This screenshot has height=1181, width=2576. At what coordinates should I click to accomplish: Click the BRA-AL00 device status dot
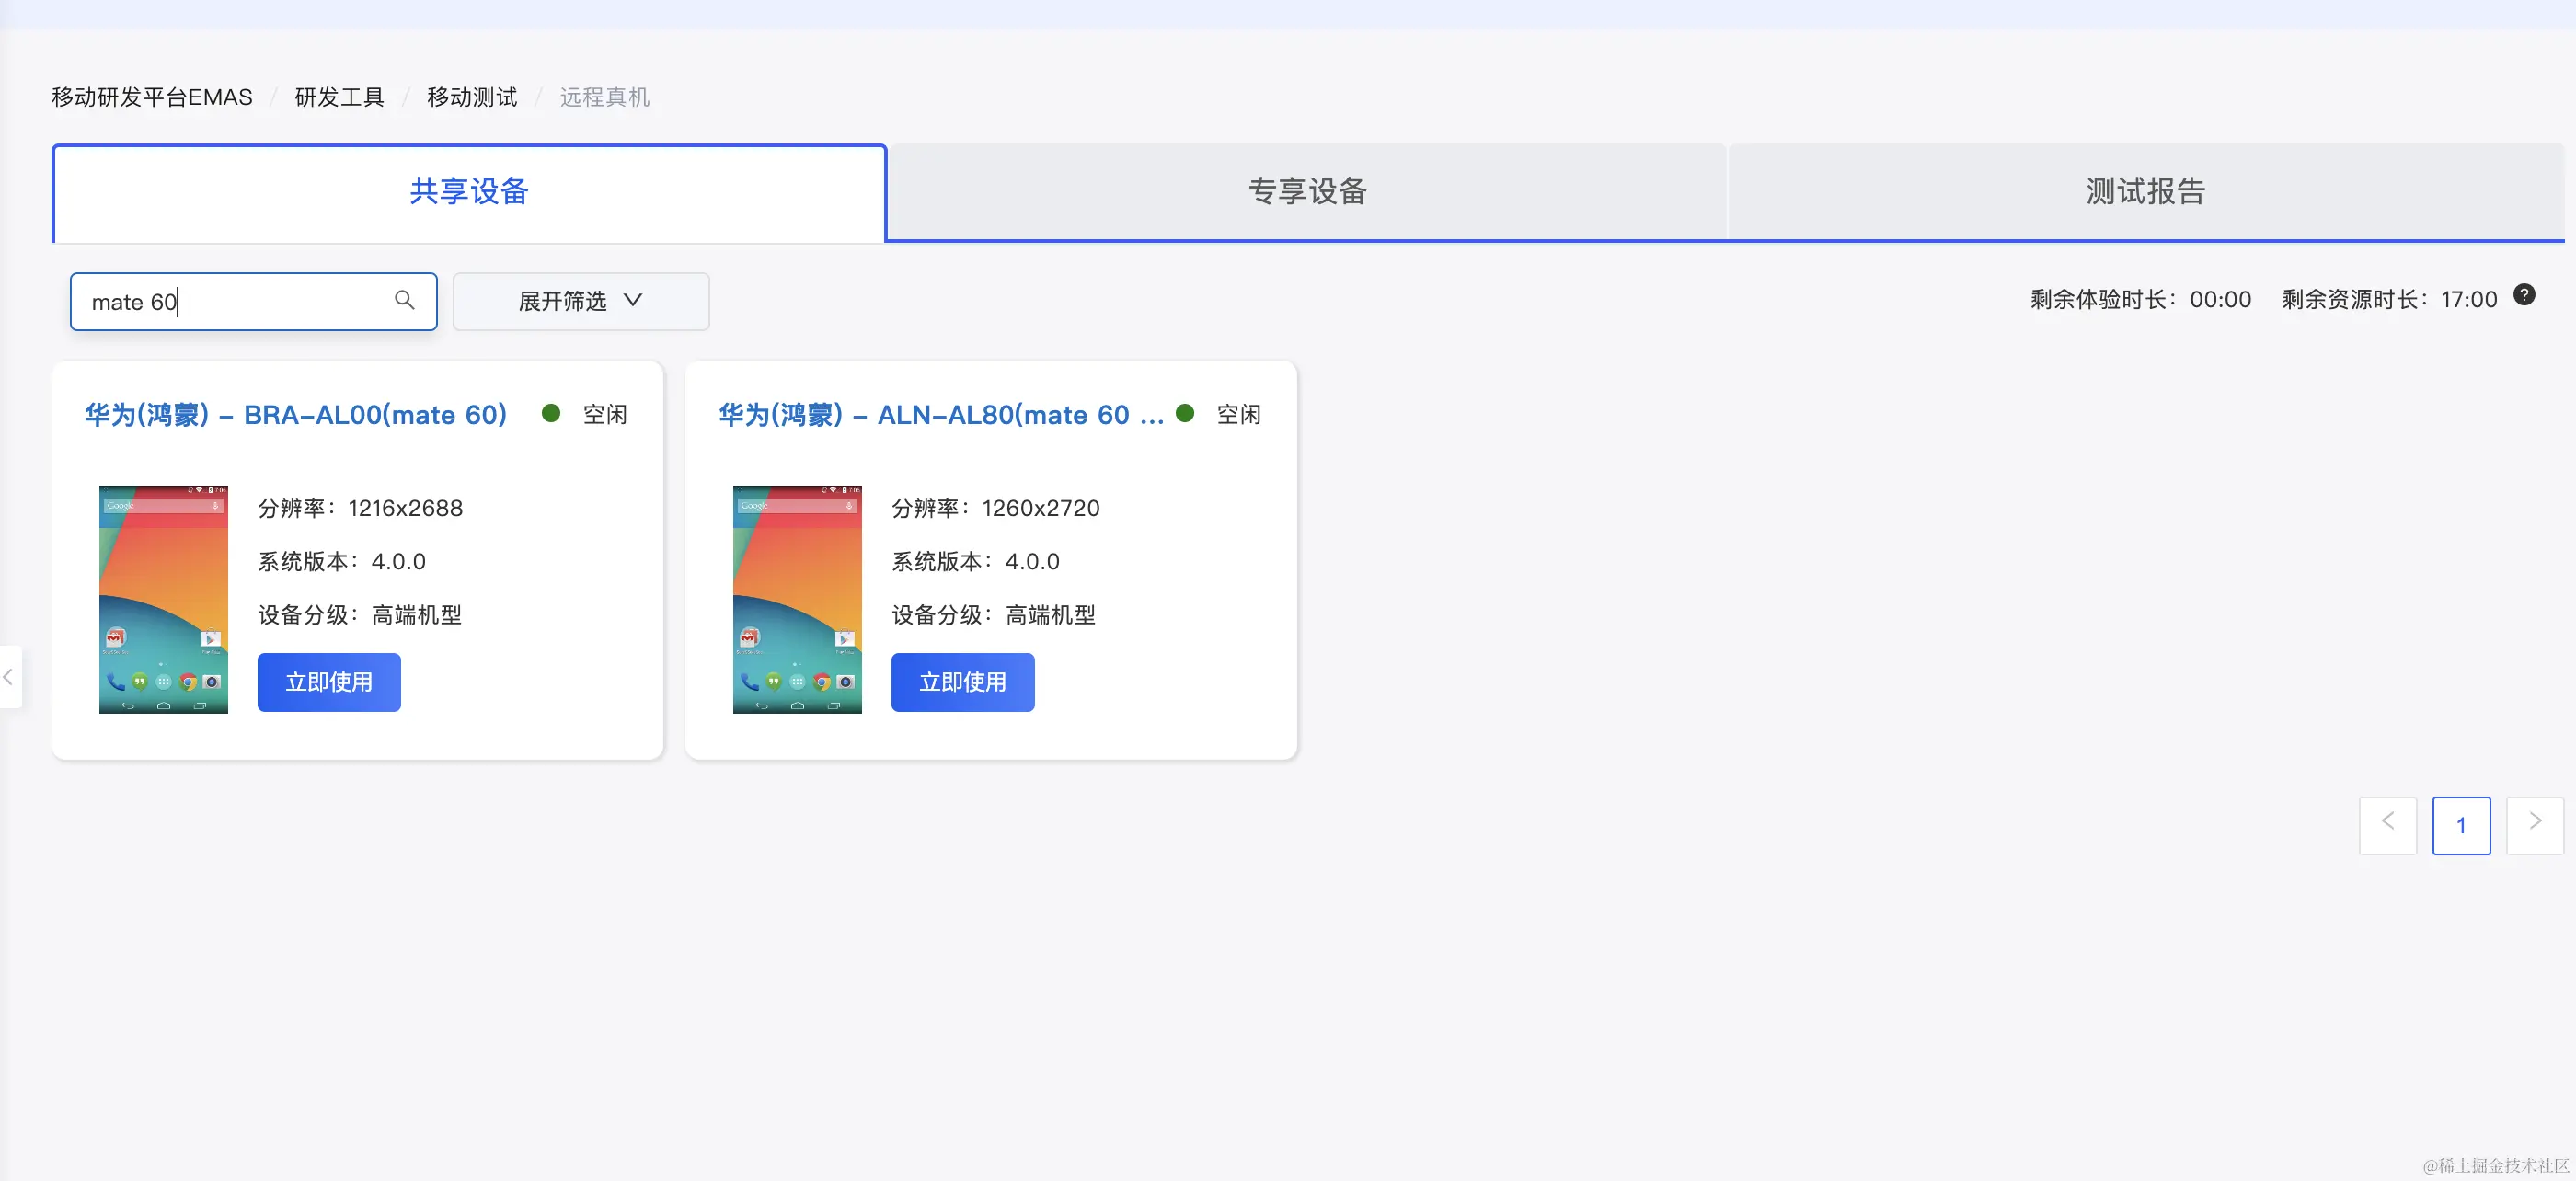551,413
